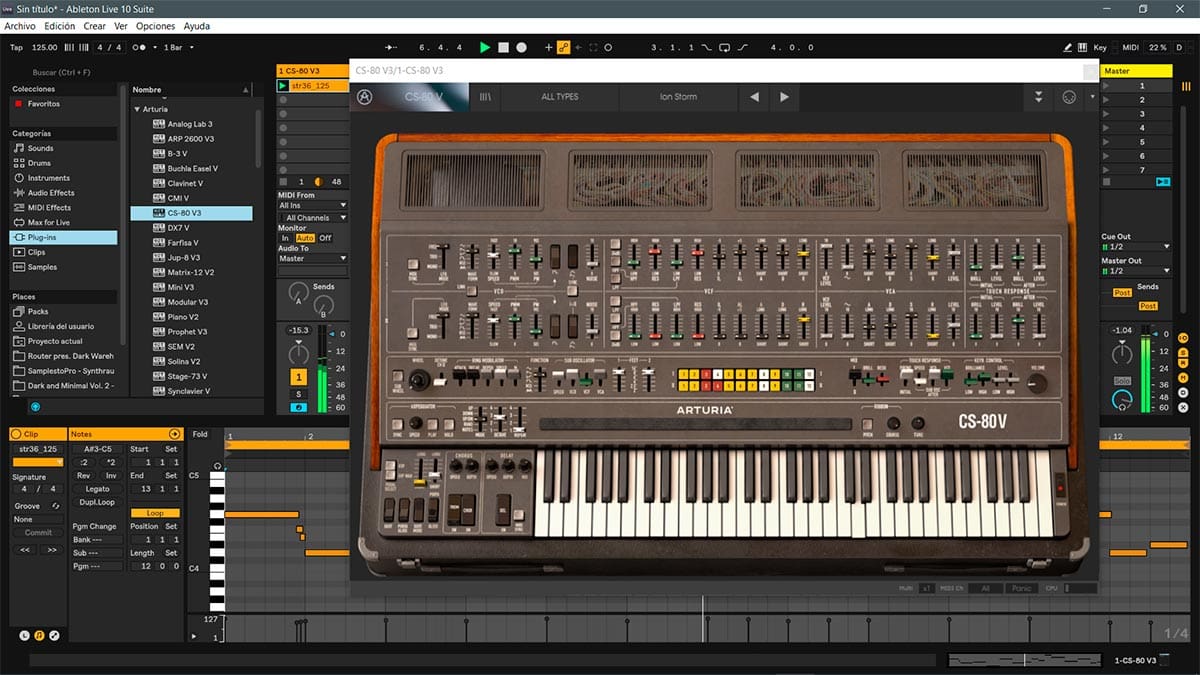
Task: Solo track 1 with S button
Action: pos(298,394)
